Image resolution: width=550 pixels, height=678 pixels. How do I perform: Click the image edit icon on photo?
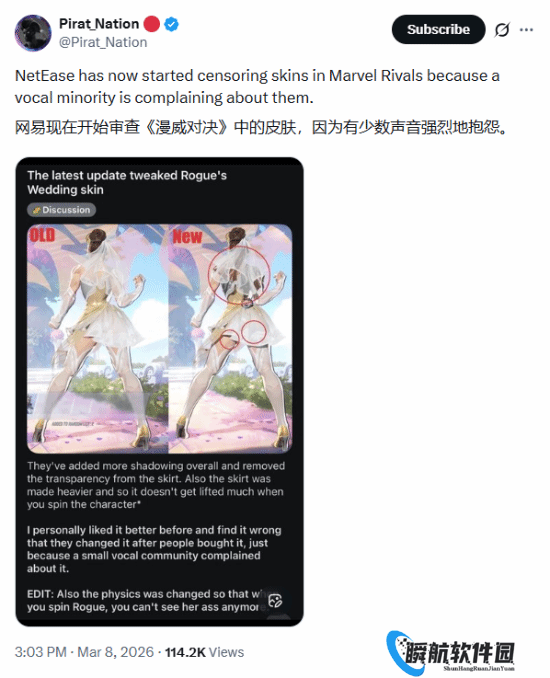275,601
